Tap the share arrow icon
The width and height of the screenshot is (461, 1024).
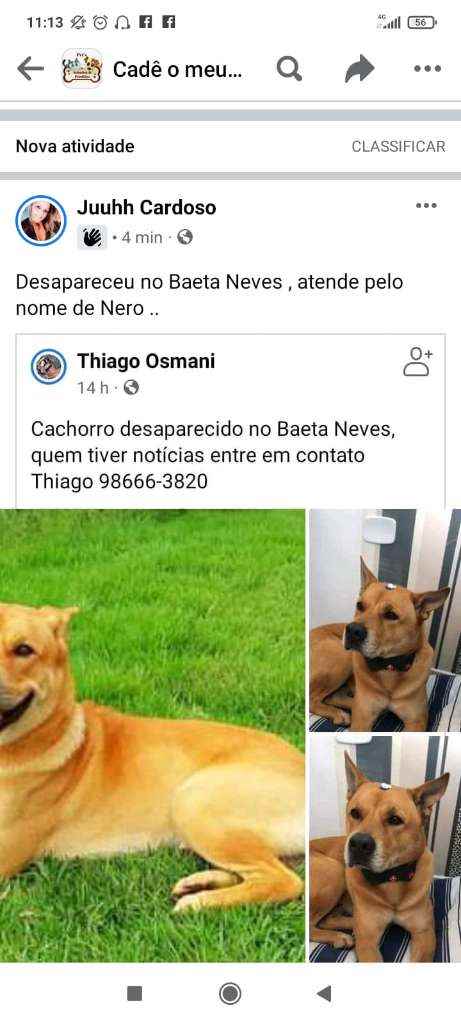pos(360,69)
